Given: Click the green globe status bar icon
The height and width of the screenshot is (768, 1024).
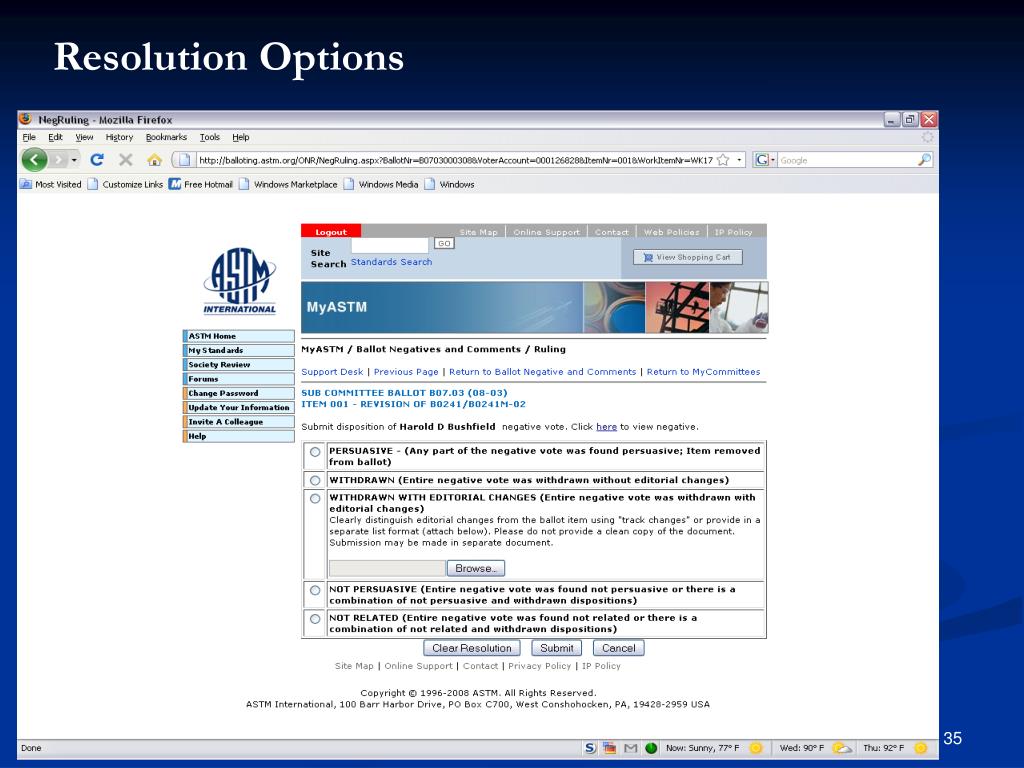Looking at the screenshot, I should pos(651,748).
